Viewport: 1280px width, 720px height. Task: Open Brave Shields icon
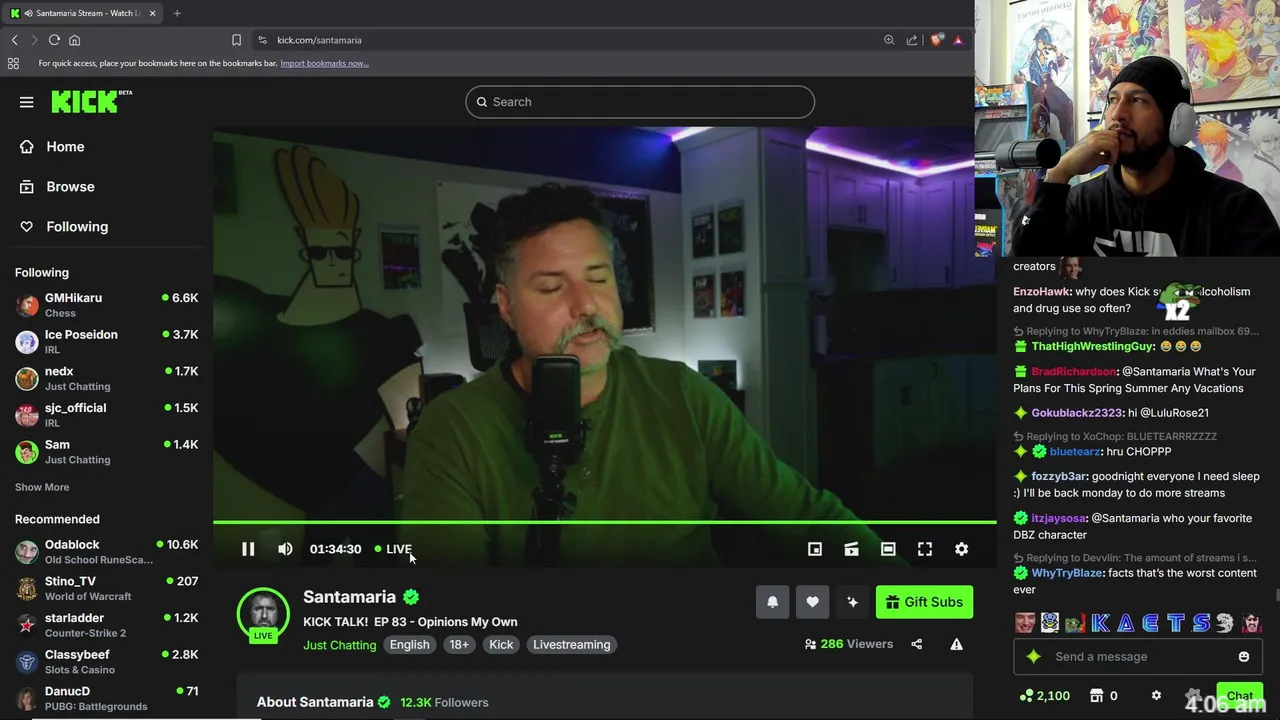point(937,40)
